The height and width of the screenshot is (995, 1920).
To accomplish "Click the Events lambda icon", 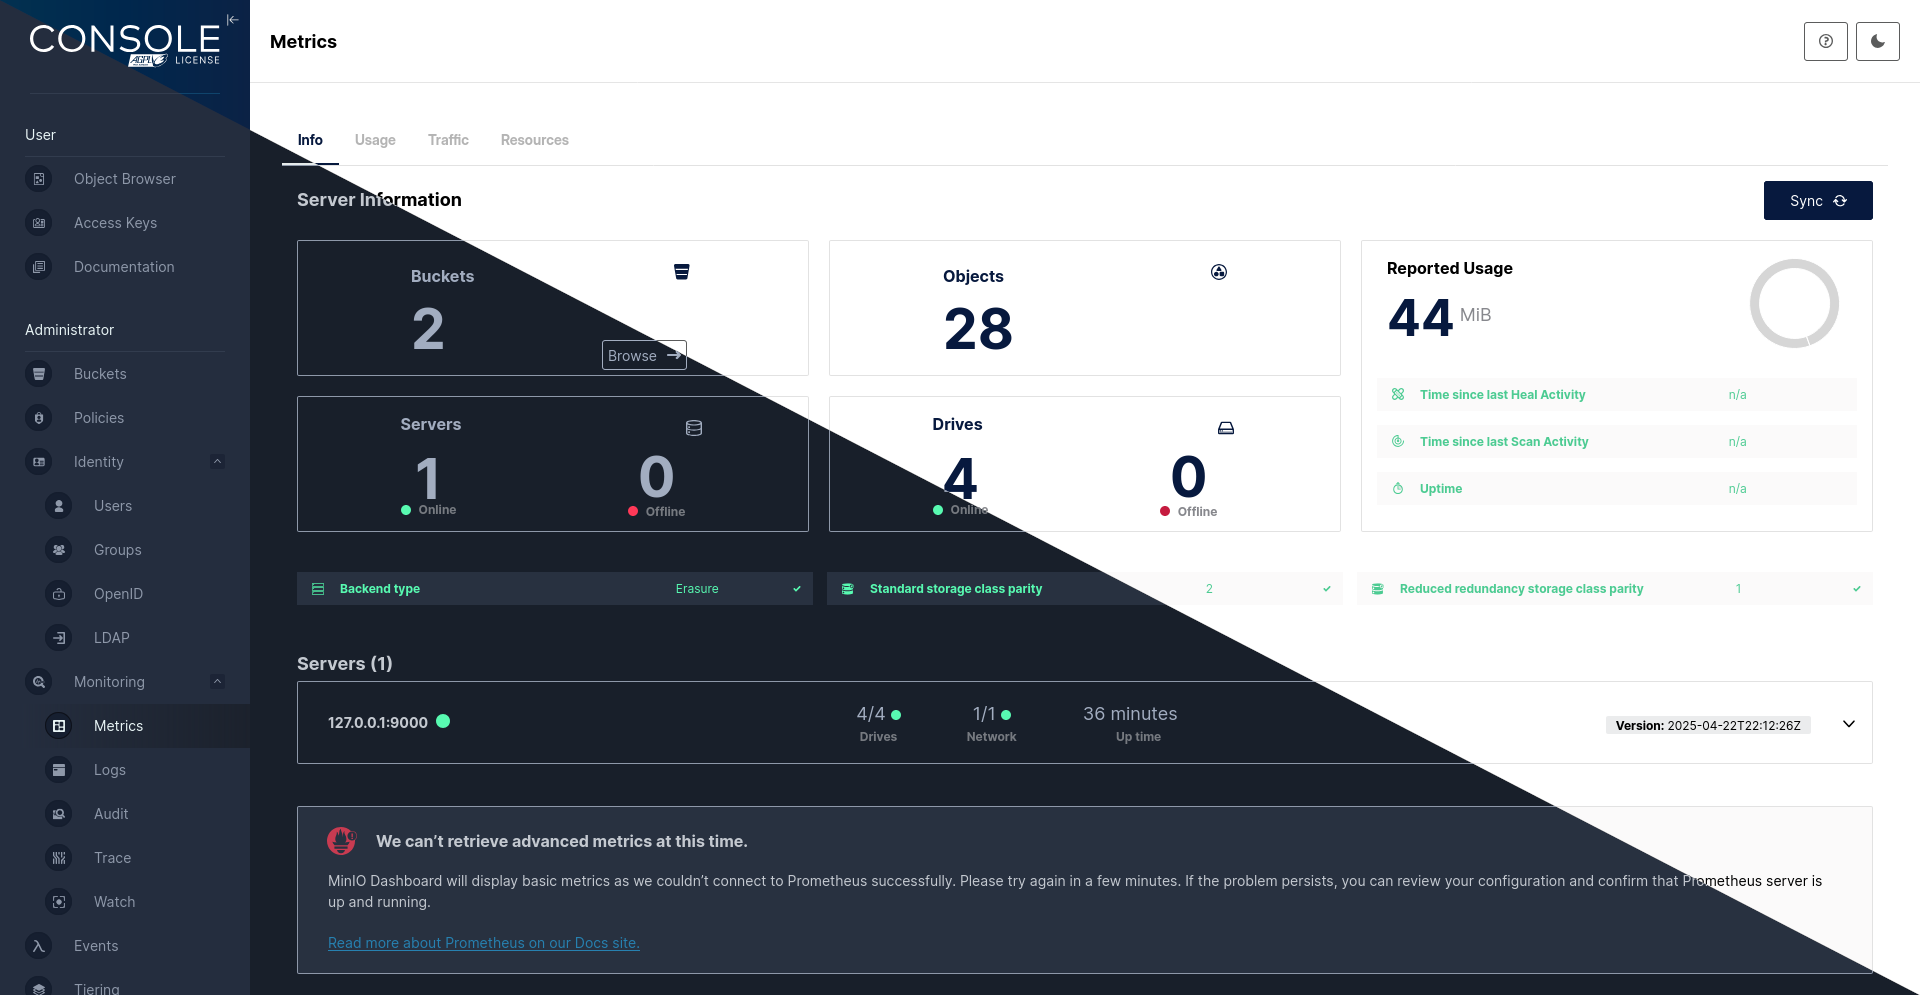I will [39, 946].
